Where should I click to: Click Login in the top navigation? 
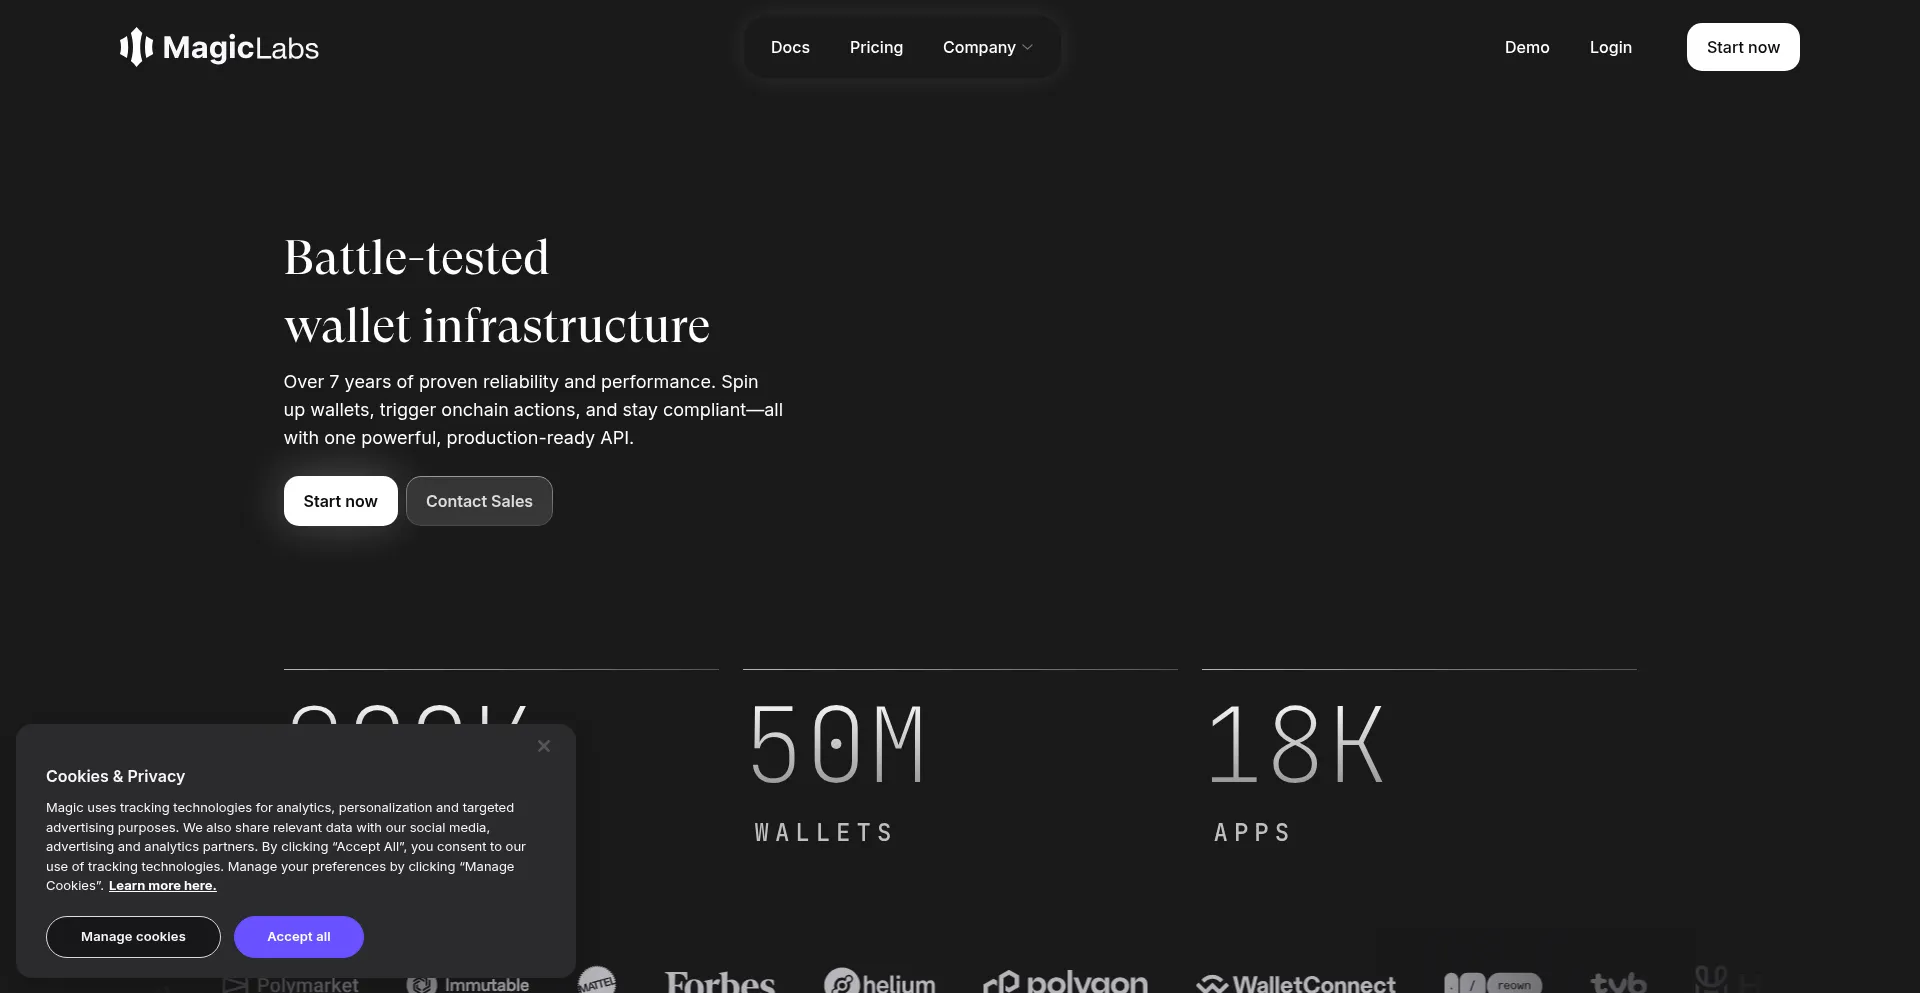pyautogui.click(x=1610, y=47)
